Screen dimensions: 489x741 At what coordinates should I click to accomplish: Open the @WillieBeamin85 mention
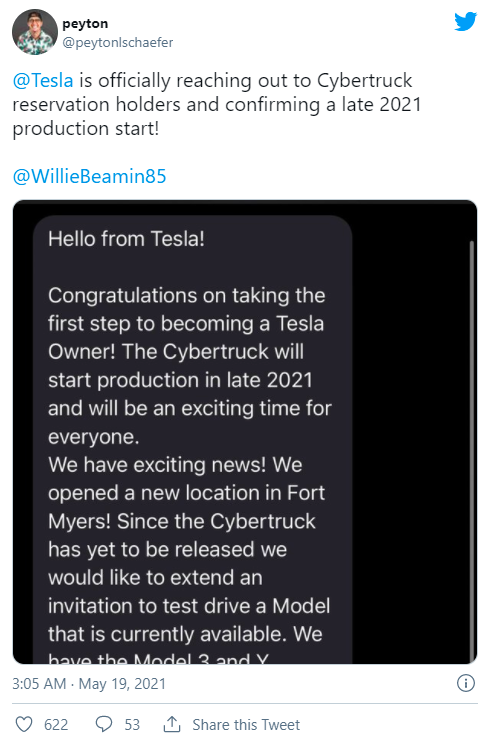tap(89, 176)
